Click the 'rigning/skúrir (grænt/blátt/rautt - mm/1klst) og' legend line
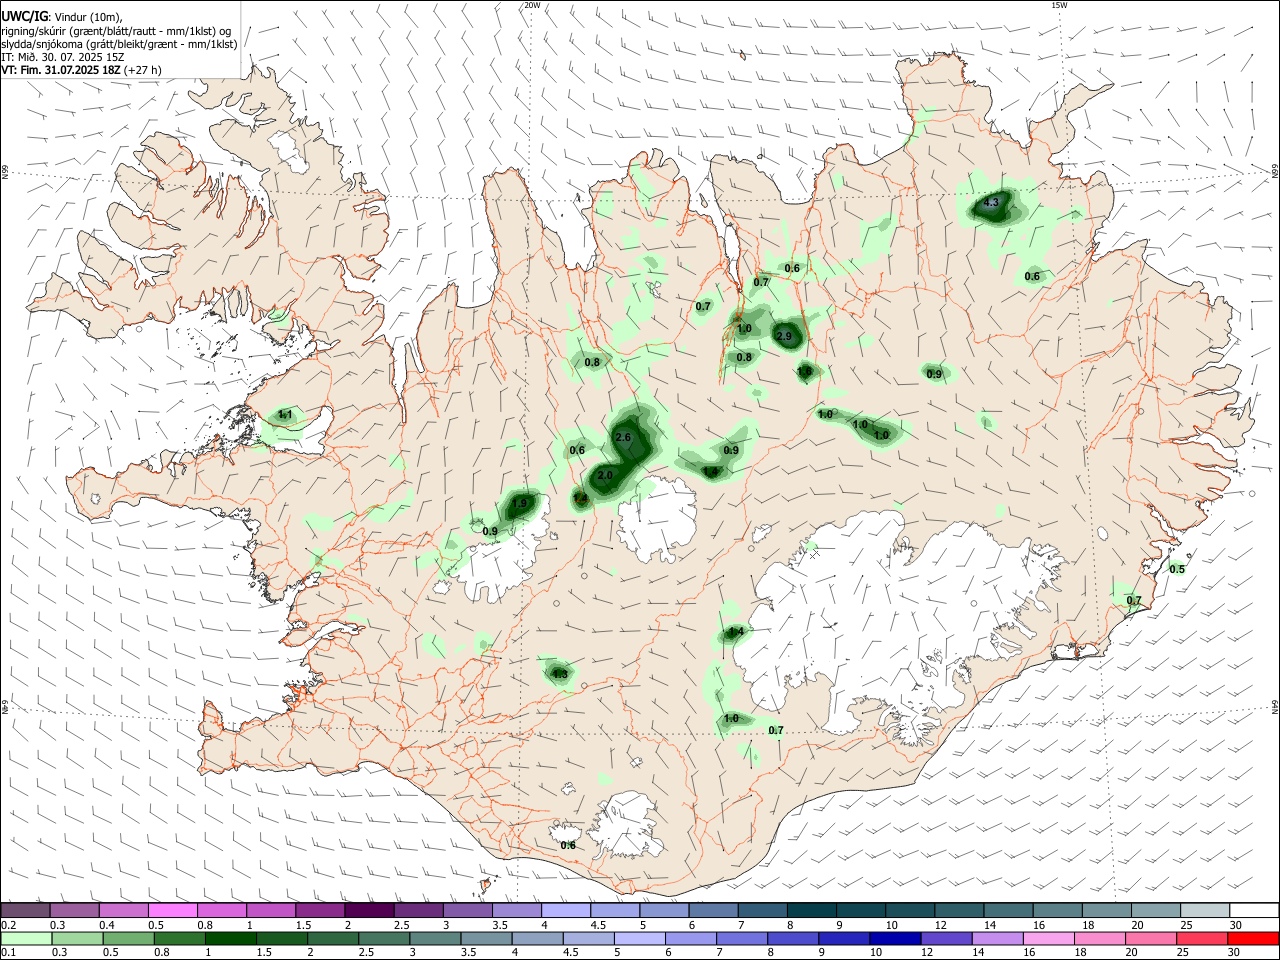The width and height of the screenshot is (1280, 960). [116, 31]
